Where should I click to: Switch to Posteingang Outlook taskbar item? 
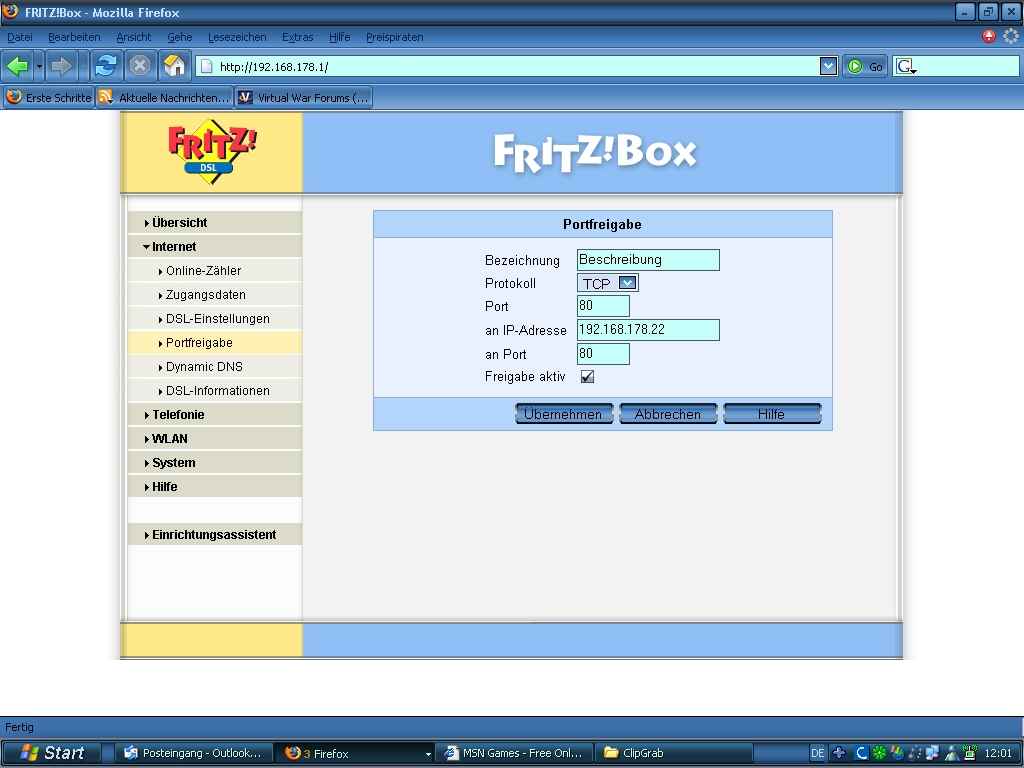coord(195,754)
